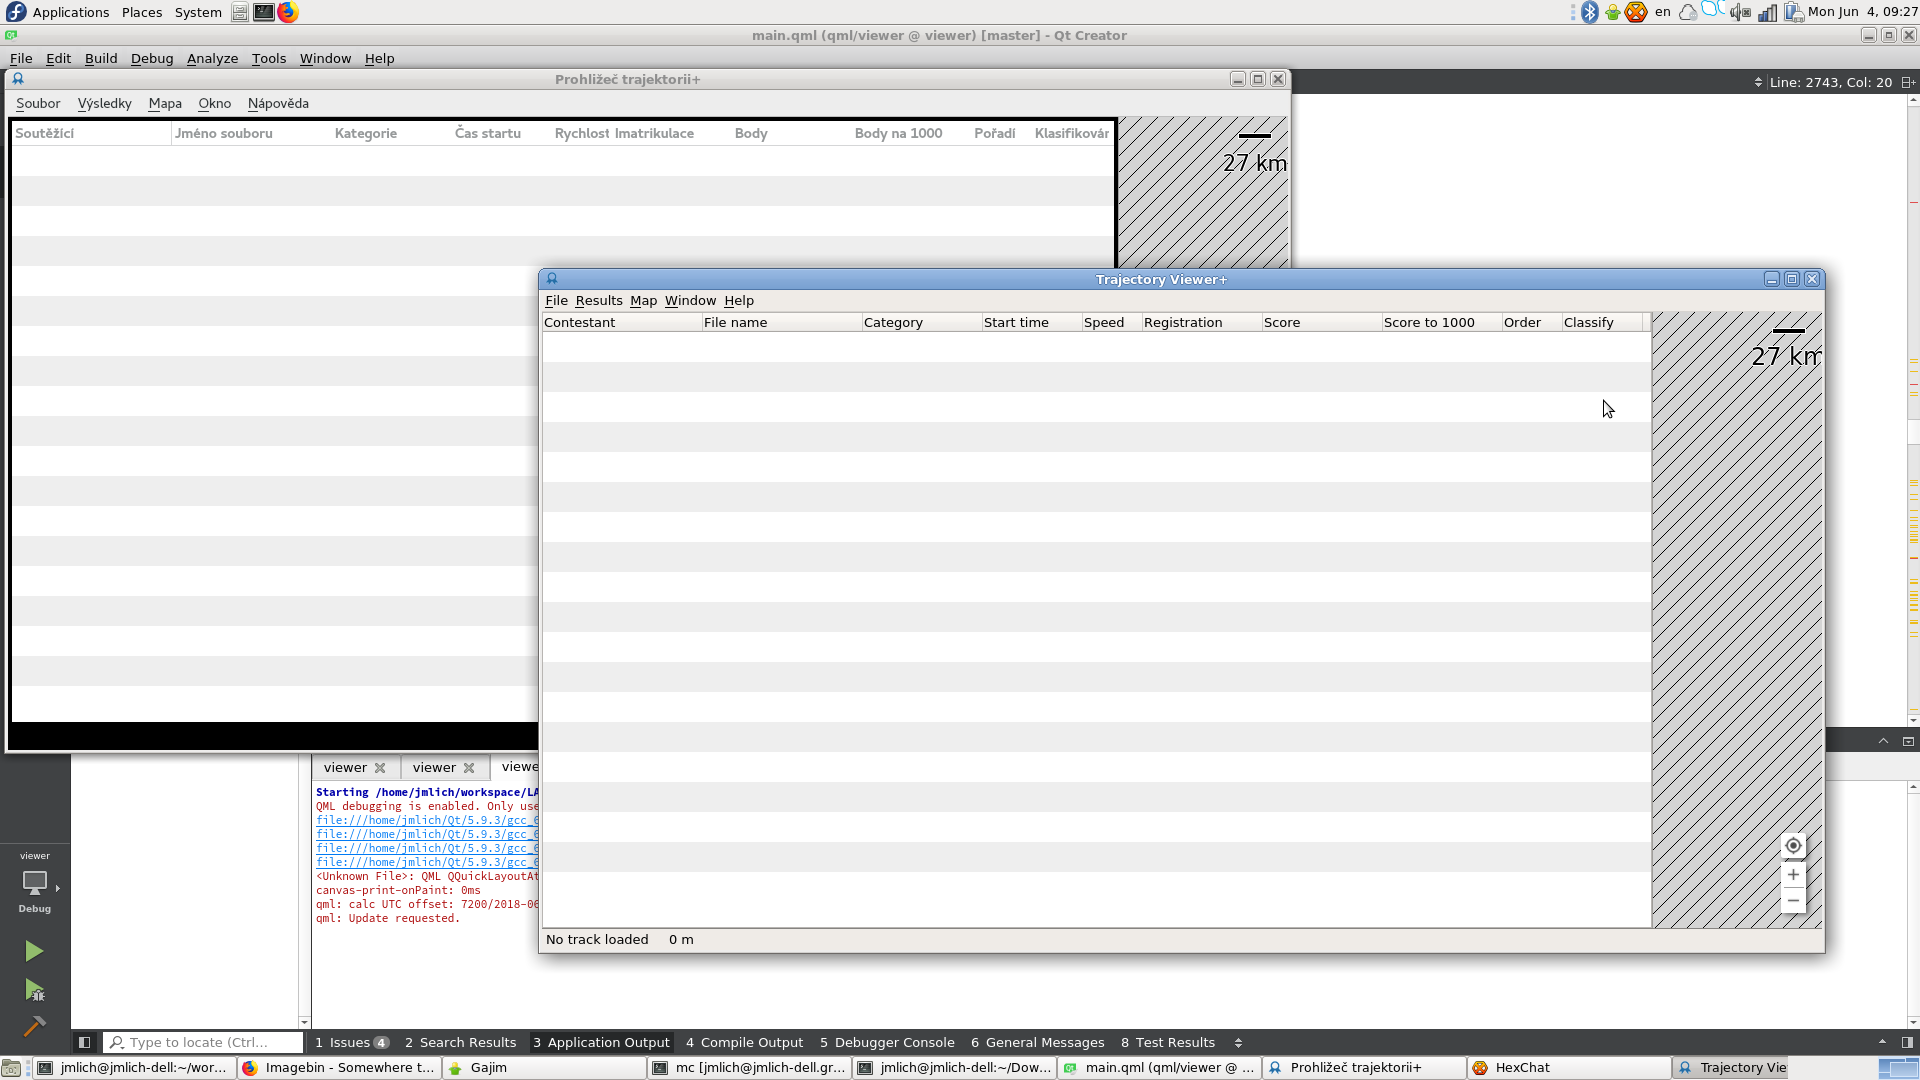Close the second viewer output tab

469,768
